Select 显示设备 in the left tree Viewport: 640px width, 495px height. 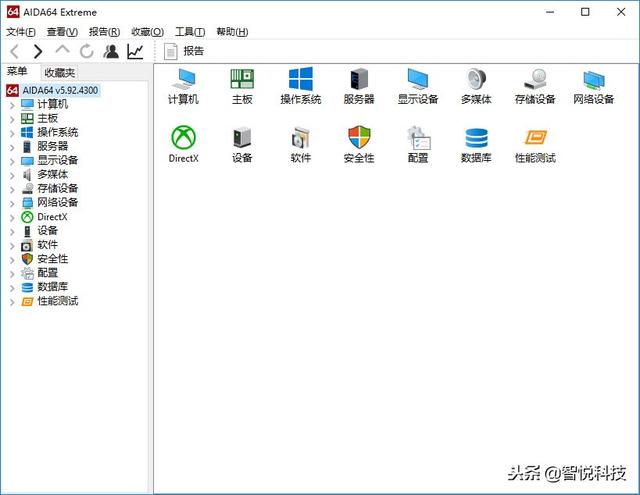click(49, 160)
